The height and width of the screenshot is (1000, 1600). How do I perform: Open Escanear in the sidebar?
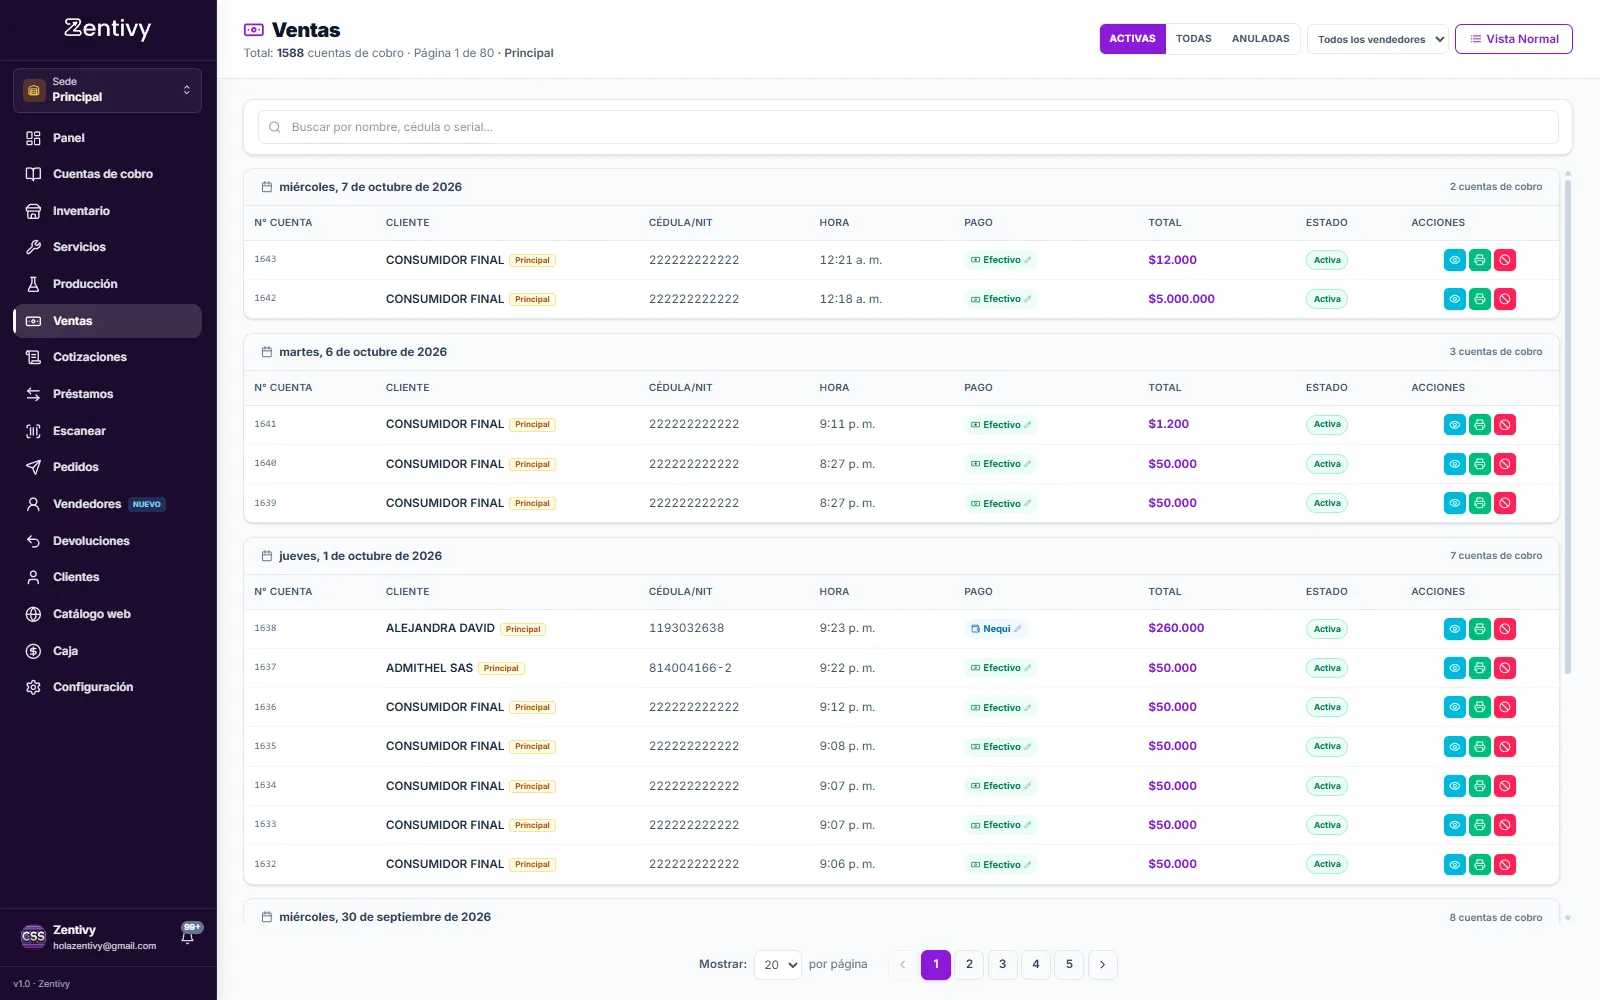107,431
